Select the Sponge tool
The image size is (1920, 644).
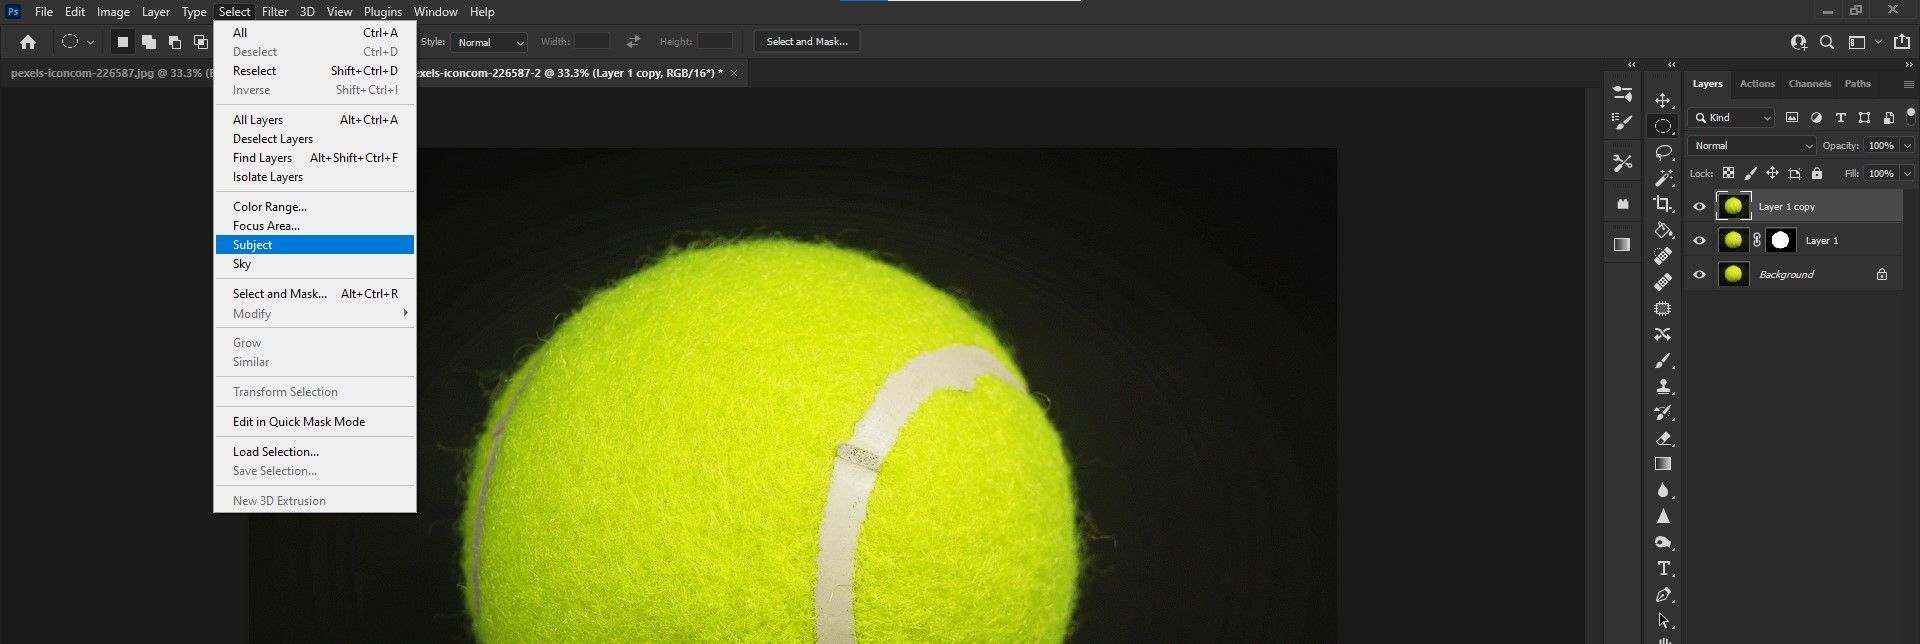1663,542
